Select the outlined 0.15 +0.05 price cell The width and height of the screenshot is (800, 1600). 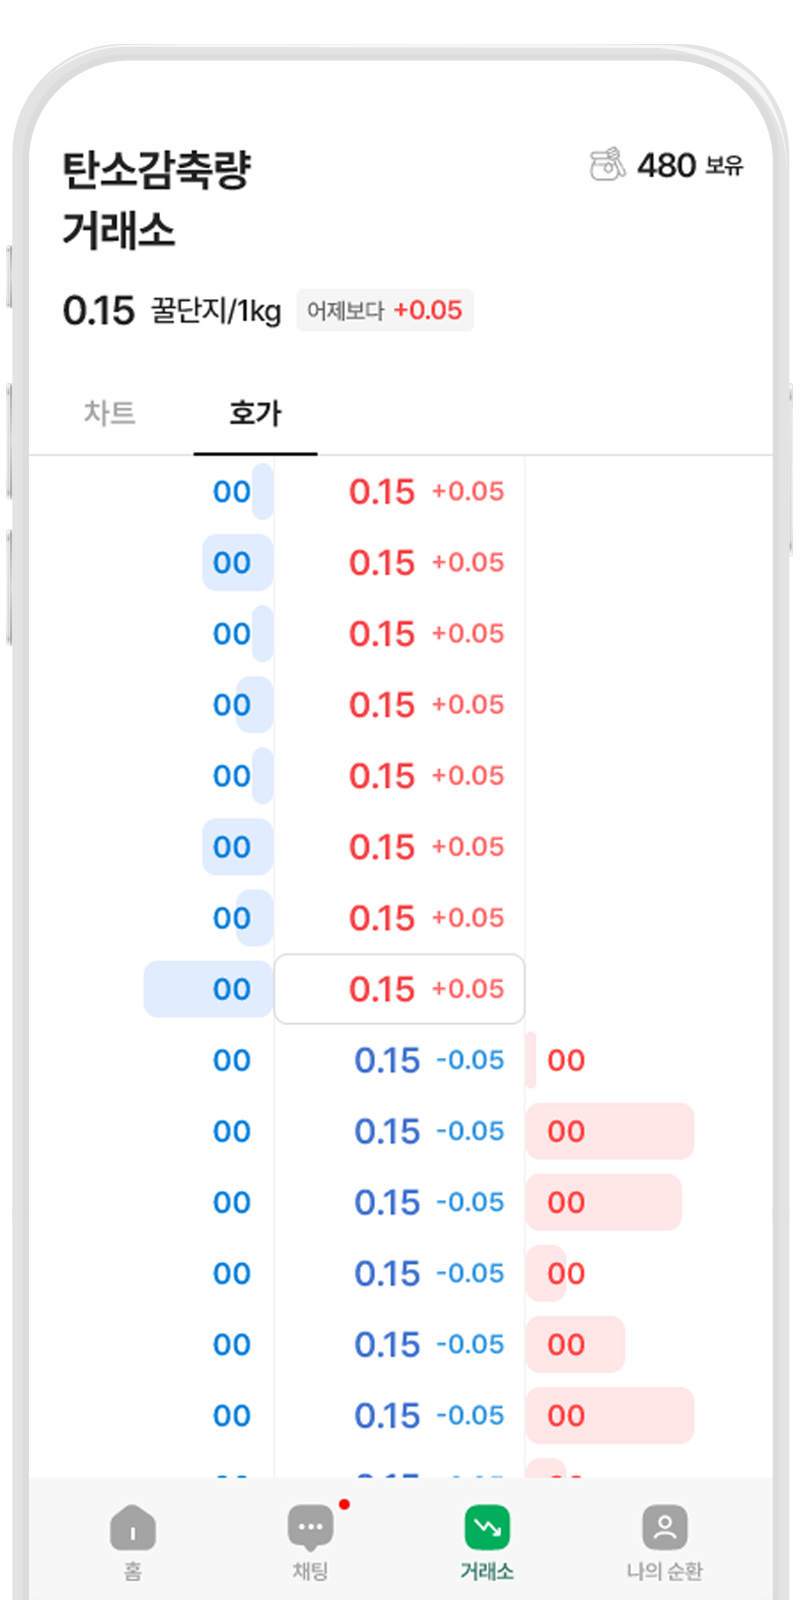(399, 989)
